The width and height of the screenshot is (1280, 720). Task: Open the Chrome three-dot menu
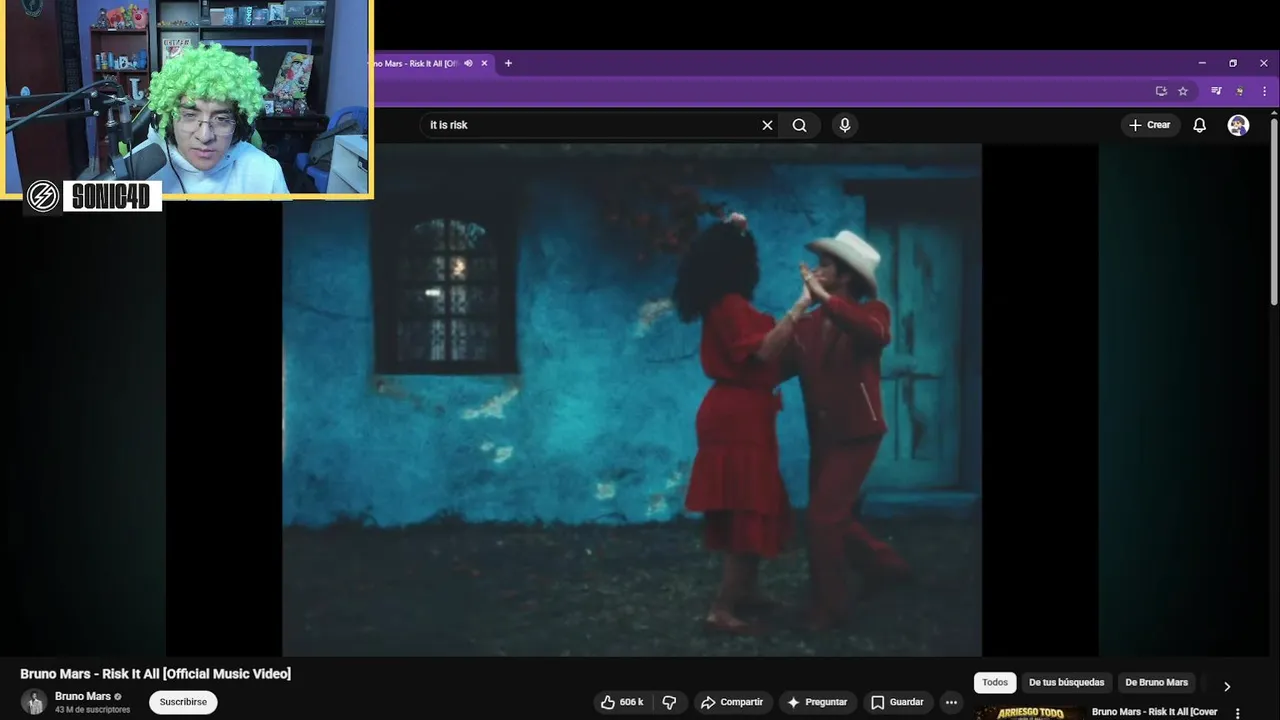pyautogui.click(x=1265, y=91)
